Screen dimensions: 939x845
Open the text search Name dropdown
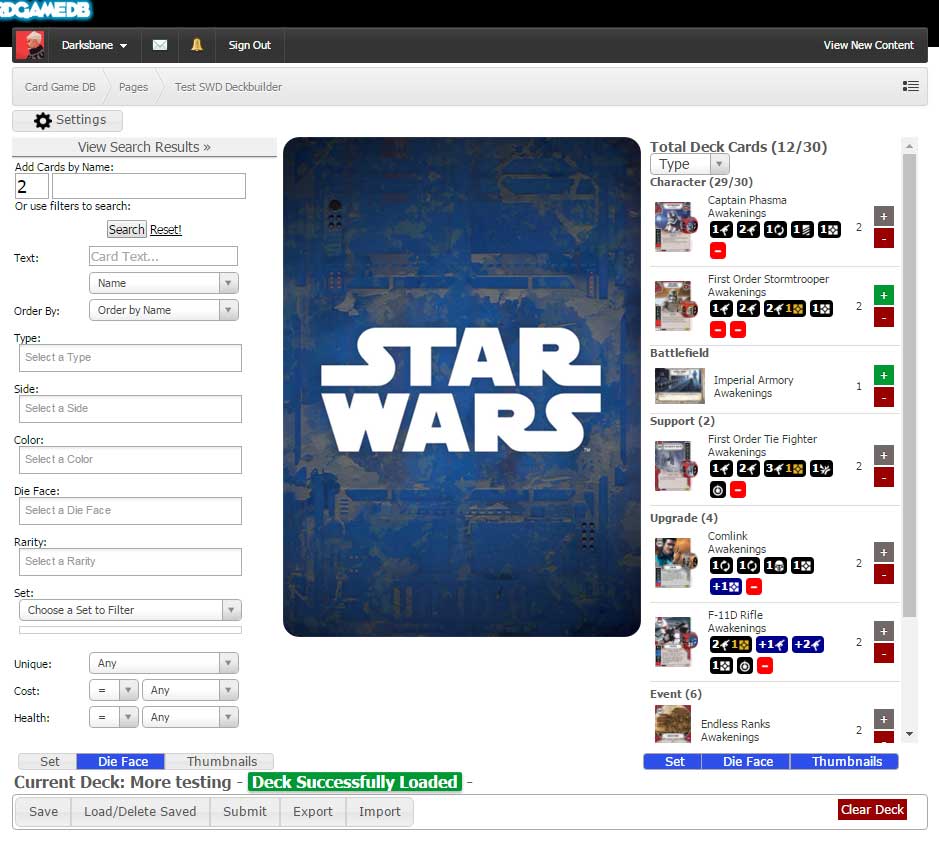(x=163, y=283)
